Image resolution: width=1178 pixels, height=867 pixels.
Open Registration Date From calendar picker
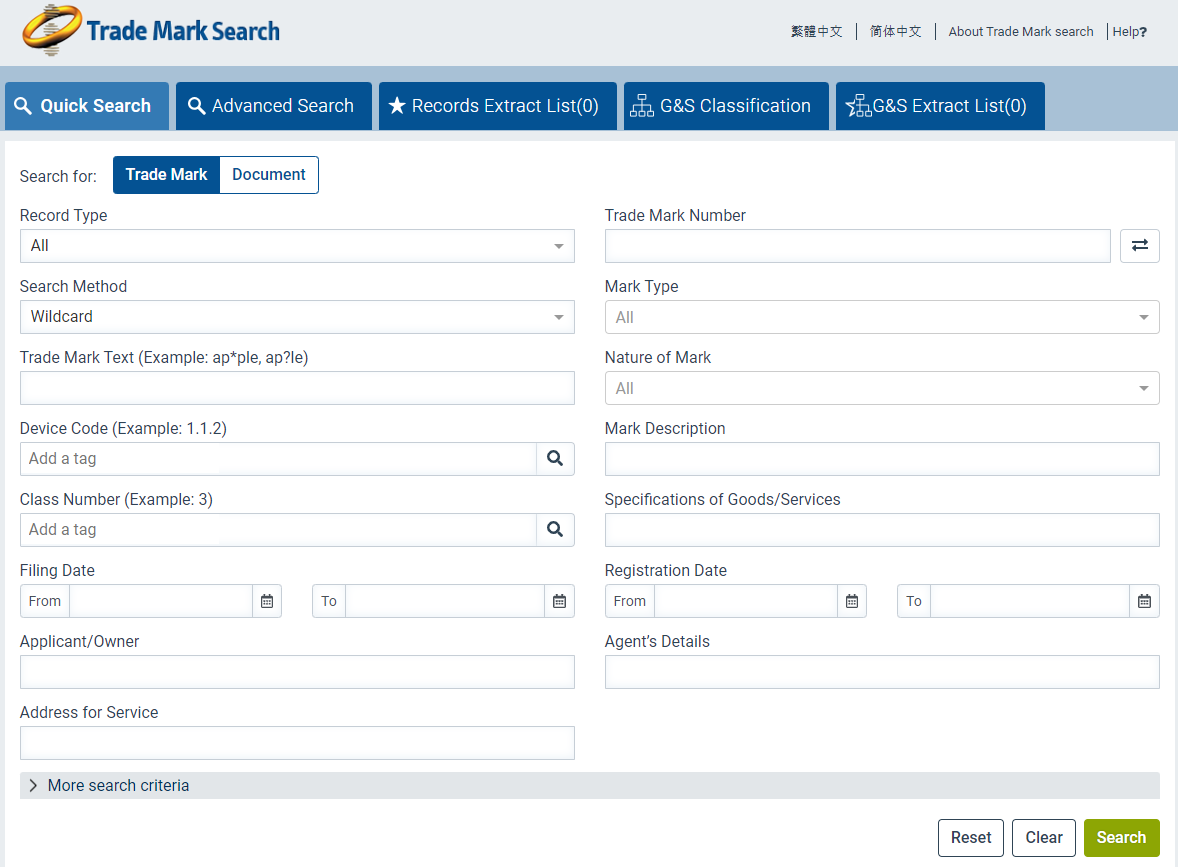click(x=852, y=601)
